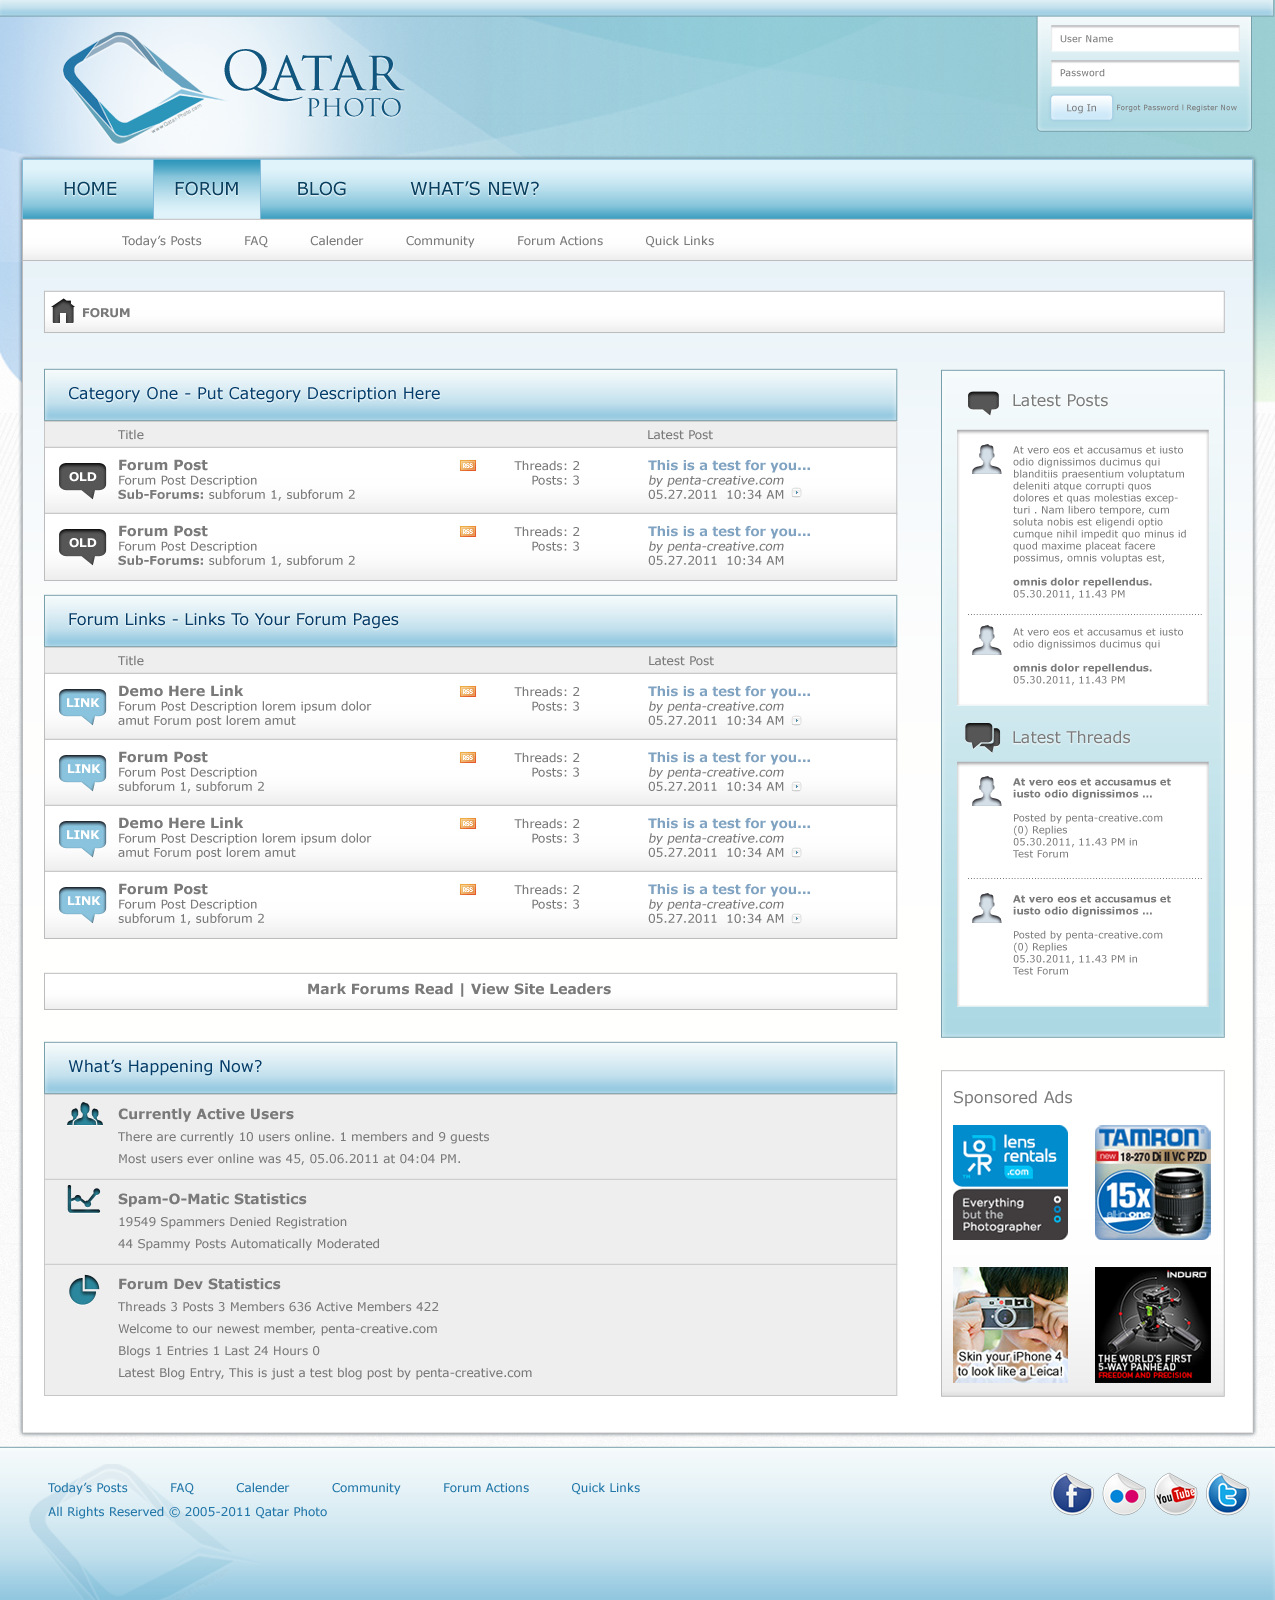Viewport: 1275px width, 1600px height.
Task: Open the Tamron 18-270 lens ad
Action: pyautogui.click(x=1152, y=1182)
